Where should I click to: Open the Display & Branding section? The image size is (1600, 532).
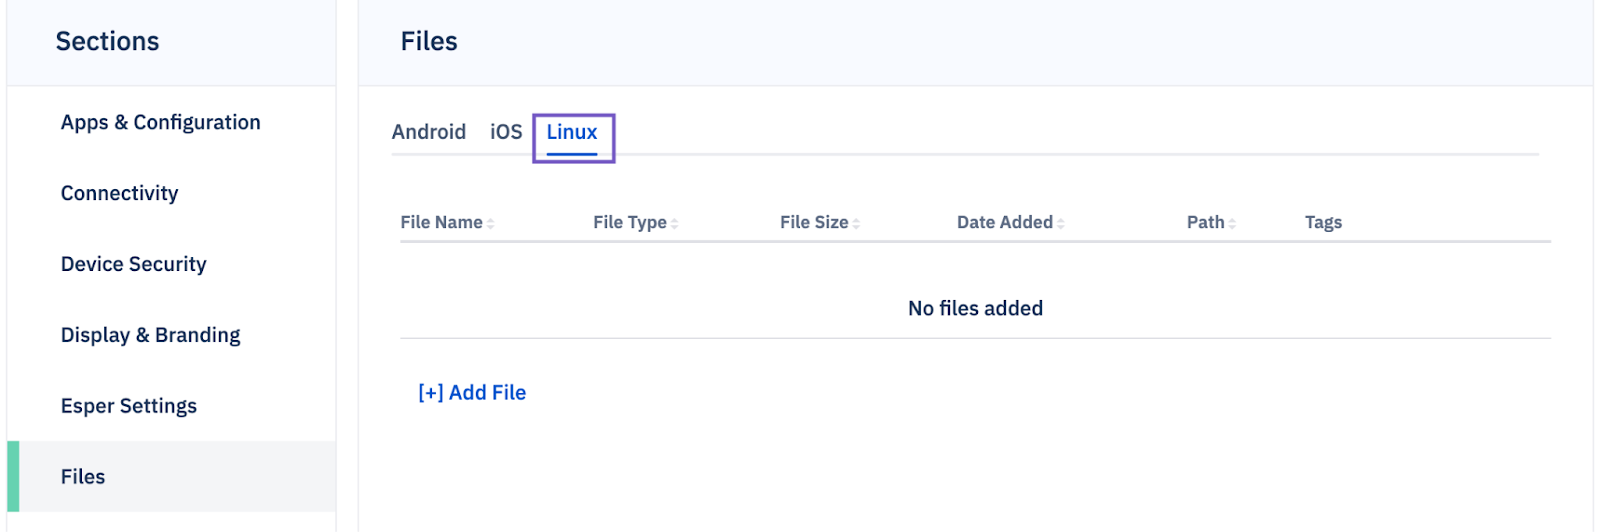[151, 335]
